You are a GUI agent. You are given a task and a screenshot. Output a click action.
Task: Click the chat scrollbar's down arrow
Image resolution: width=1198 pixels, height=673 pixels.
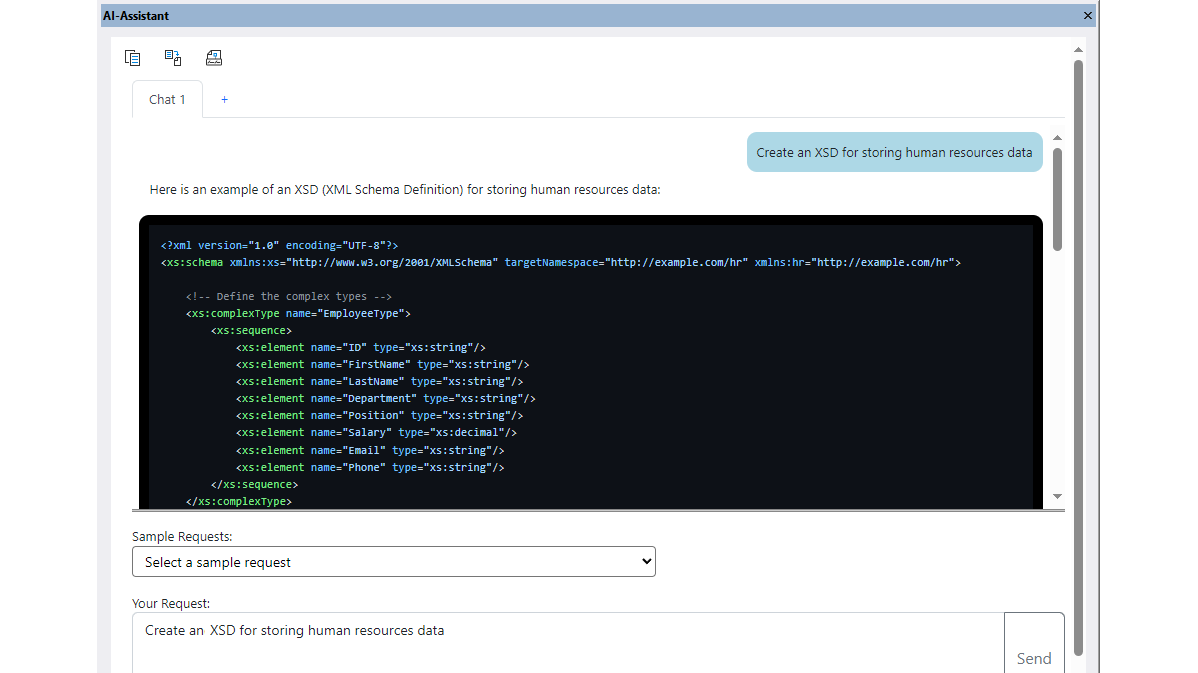coord(1056,495)
